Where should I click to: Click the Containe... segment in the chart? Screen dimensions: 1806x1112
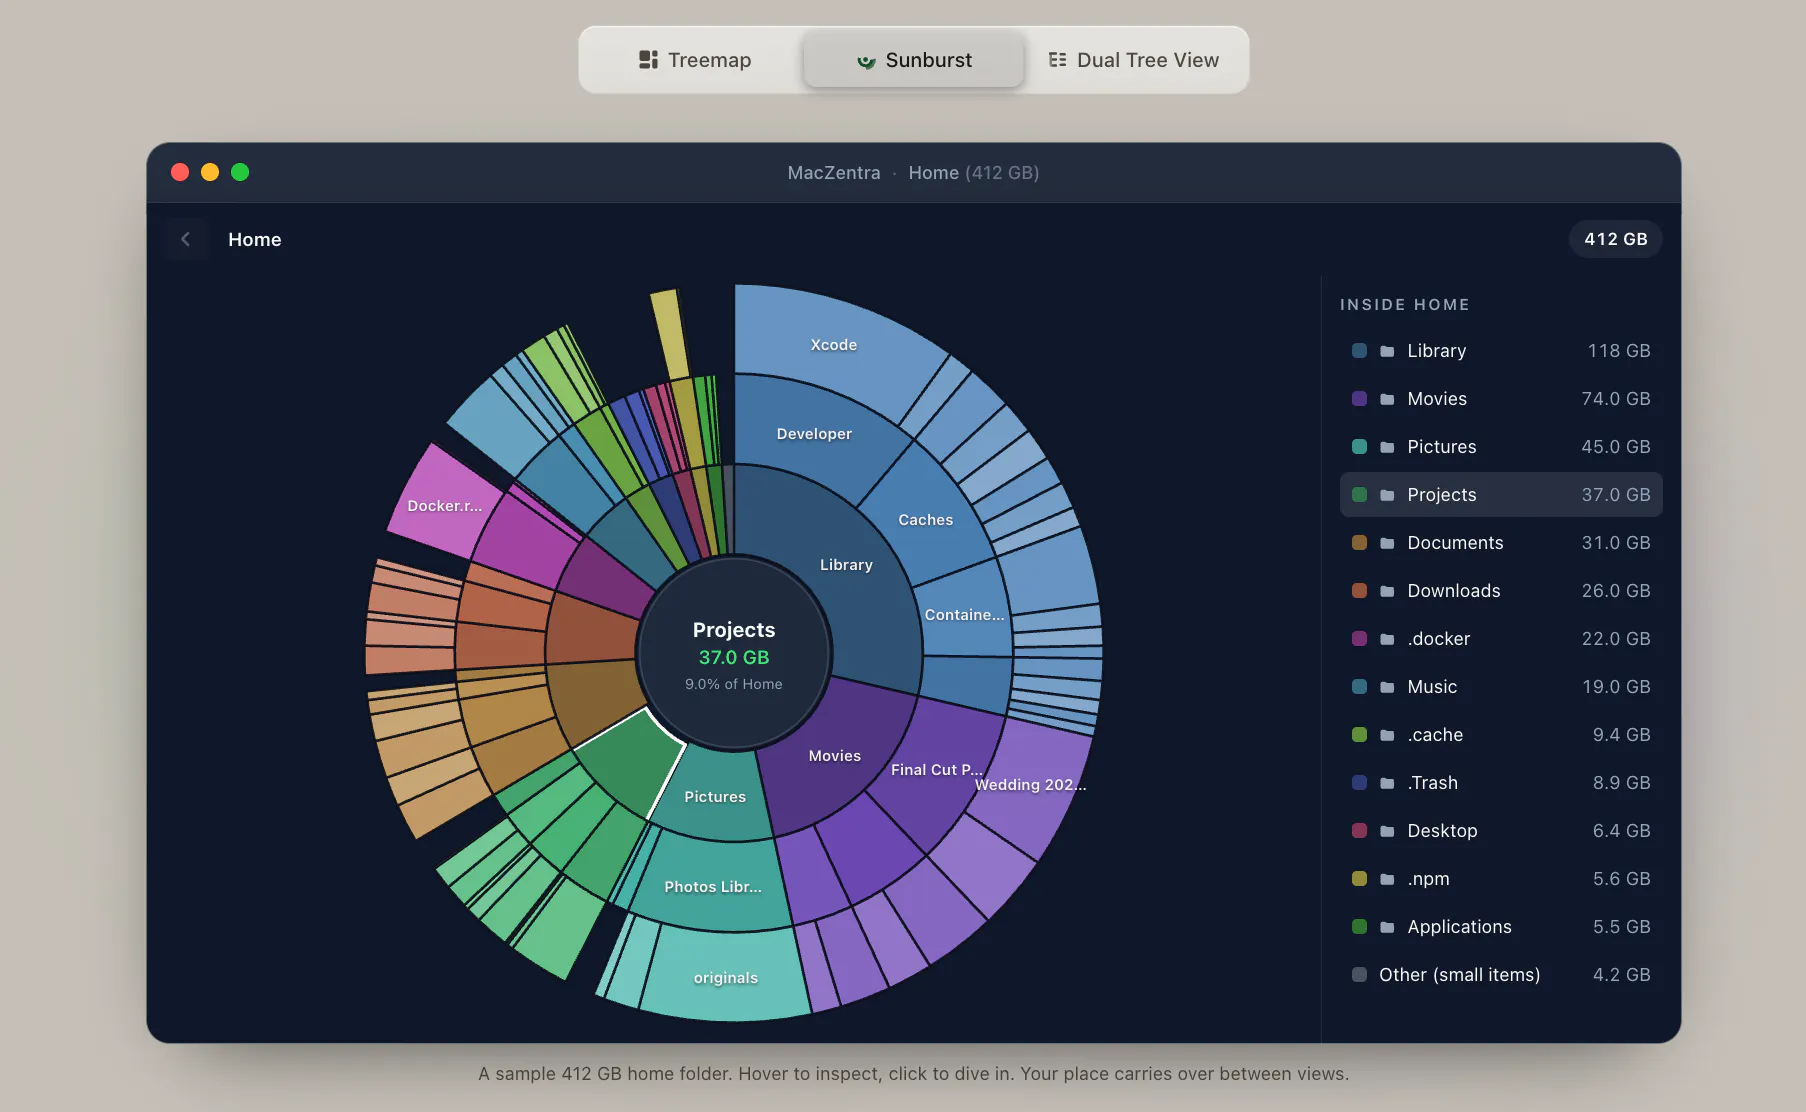coord(964,615)
